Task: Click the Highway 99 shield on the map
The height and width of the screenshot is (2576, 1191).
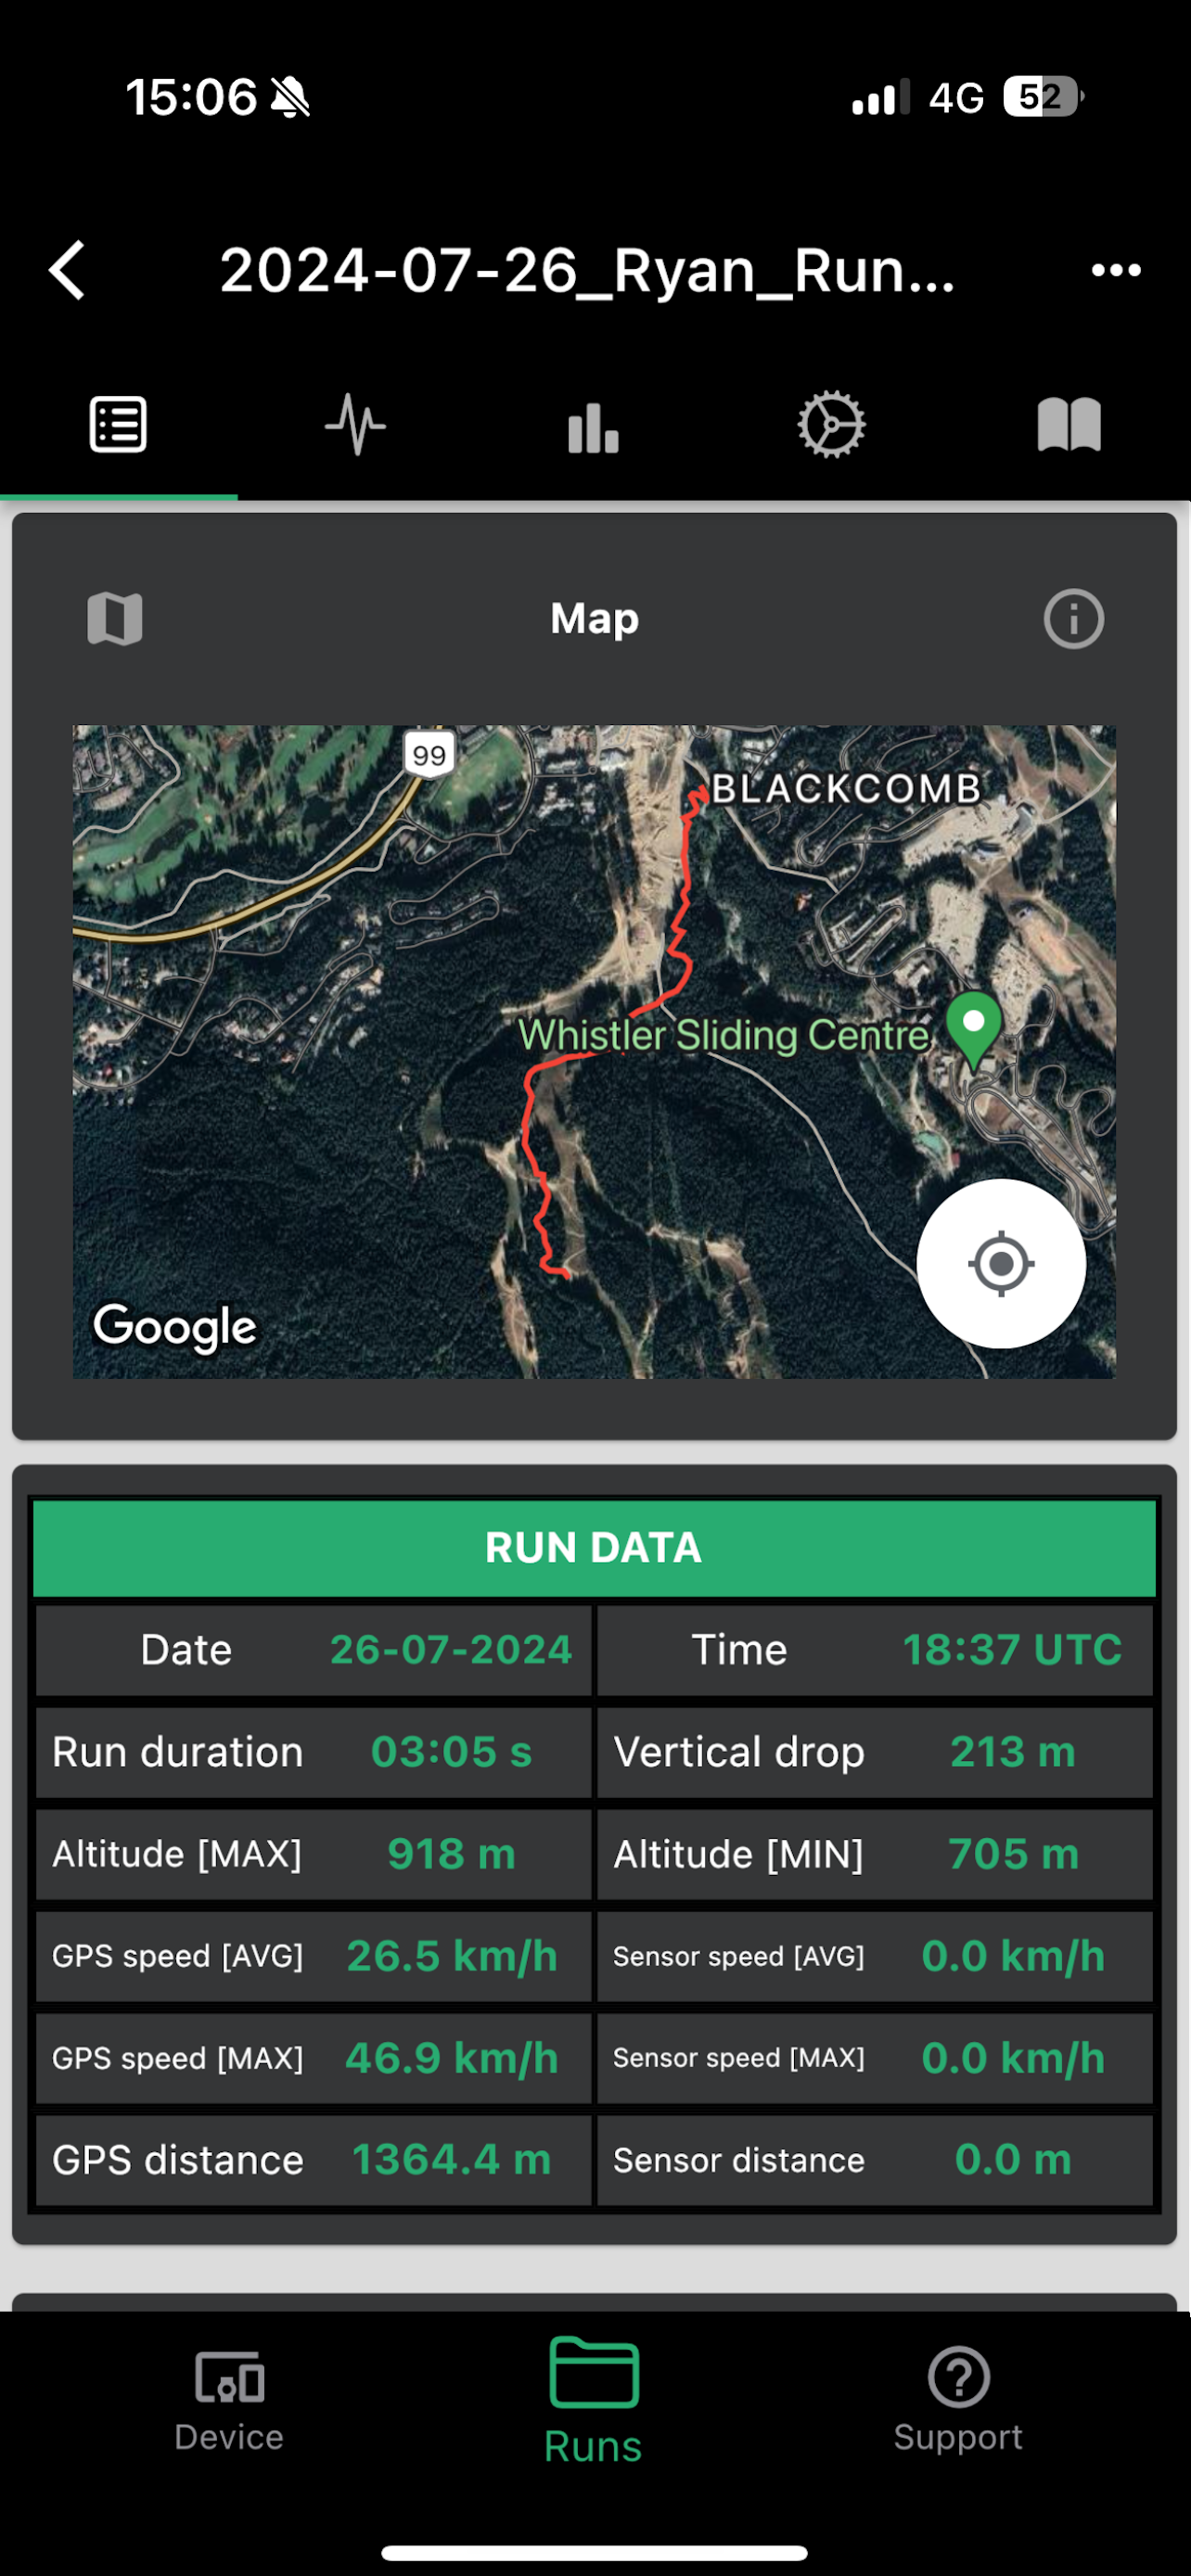Action: point(429,754)
